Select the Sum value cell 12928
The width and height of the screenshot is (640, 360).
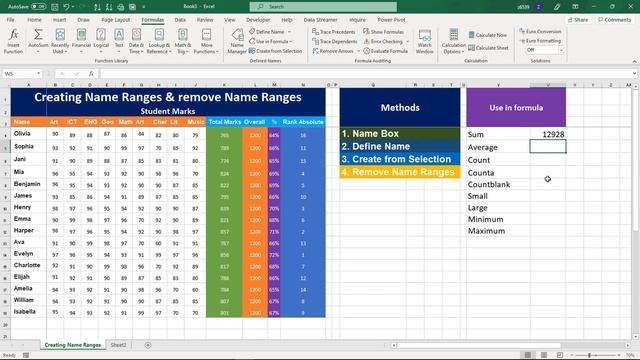pyautogui.click(x=548, y=134)
